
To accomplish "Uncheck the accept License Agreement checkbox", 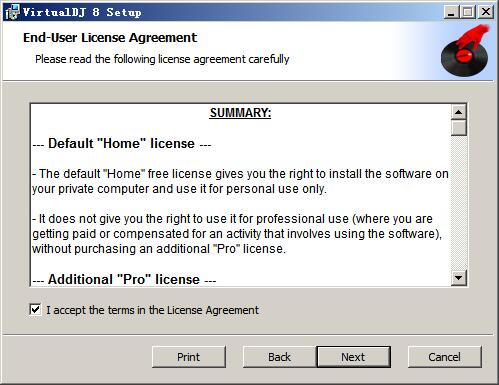I will pyautogui.click(x=35, y=310).
